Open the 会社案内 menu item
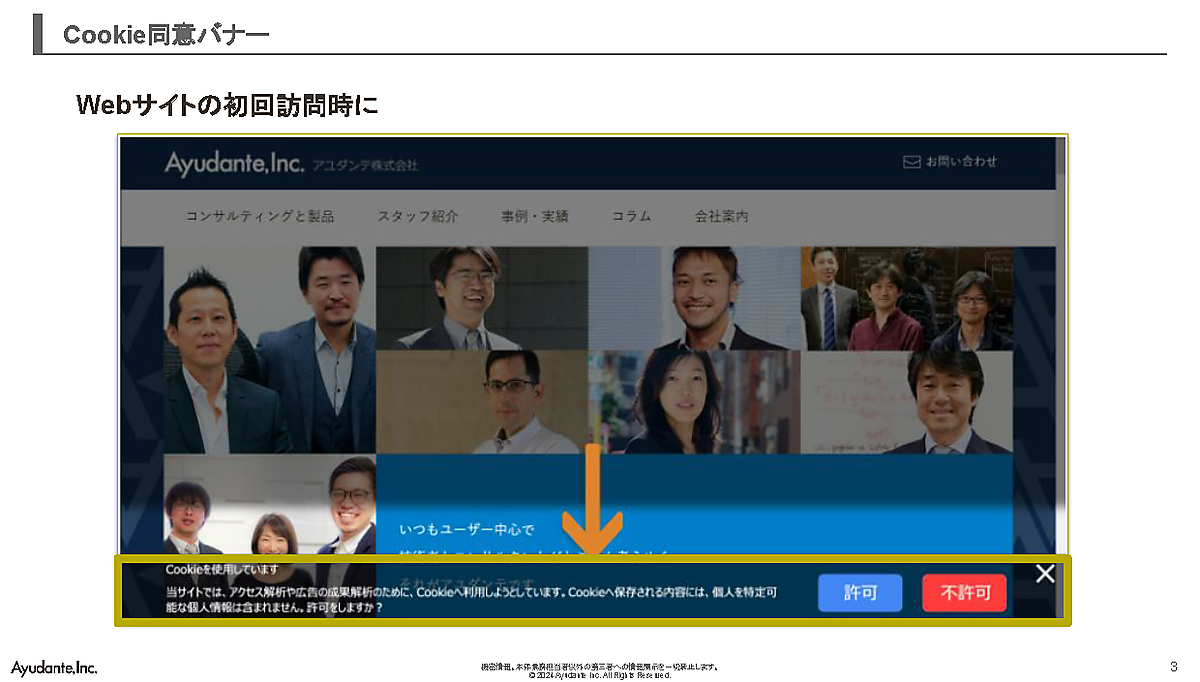The height and width of the screenshot is (682, 1200). (x=722, y=216)
